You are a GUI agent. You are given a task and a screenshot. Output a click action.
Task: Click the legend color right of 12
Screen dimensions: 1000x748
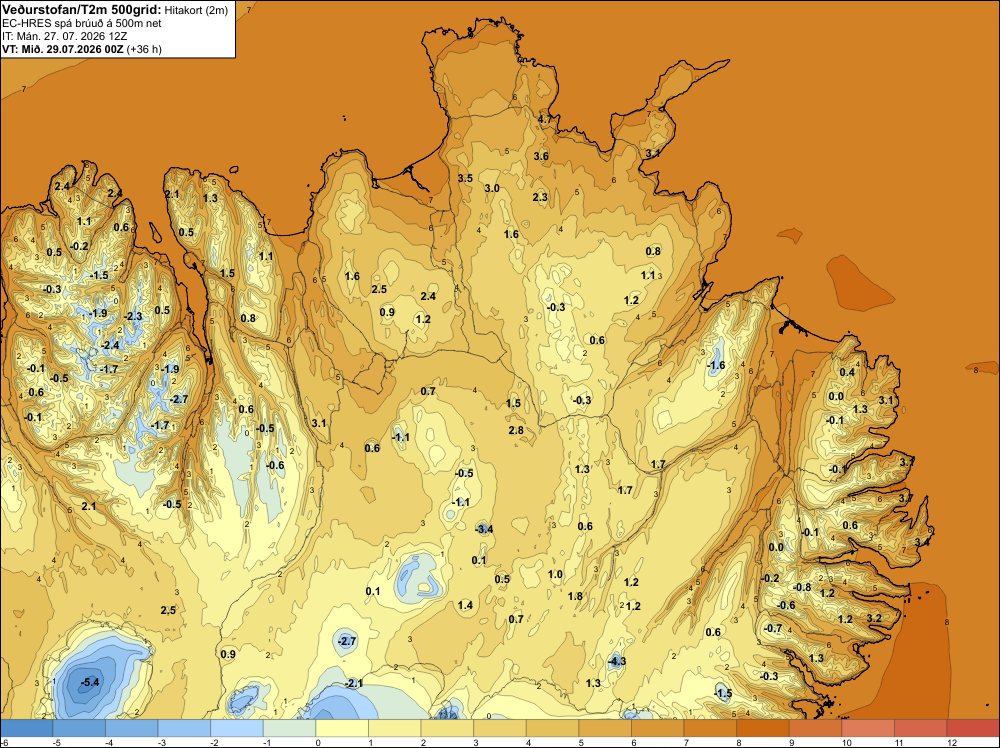(x=973, y=728)
